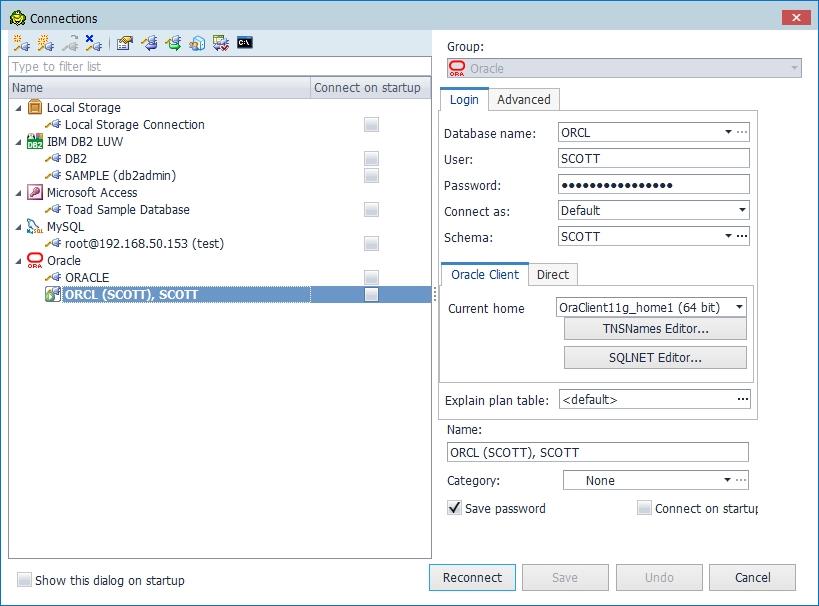Open the TNSNames Editor
The height and width of the screenshot is (606, 819).
point(655,329)
